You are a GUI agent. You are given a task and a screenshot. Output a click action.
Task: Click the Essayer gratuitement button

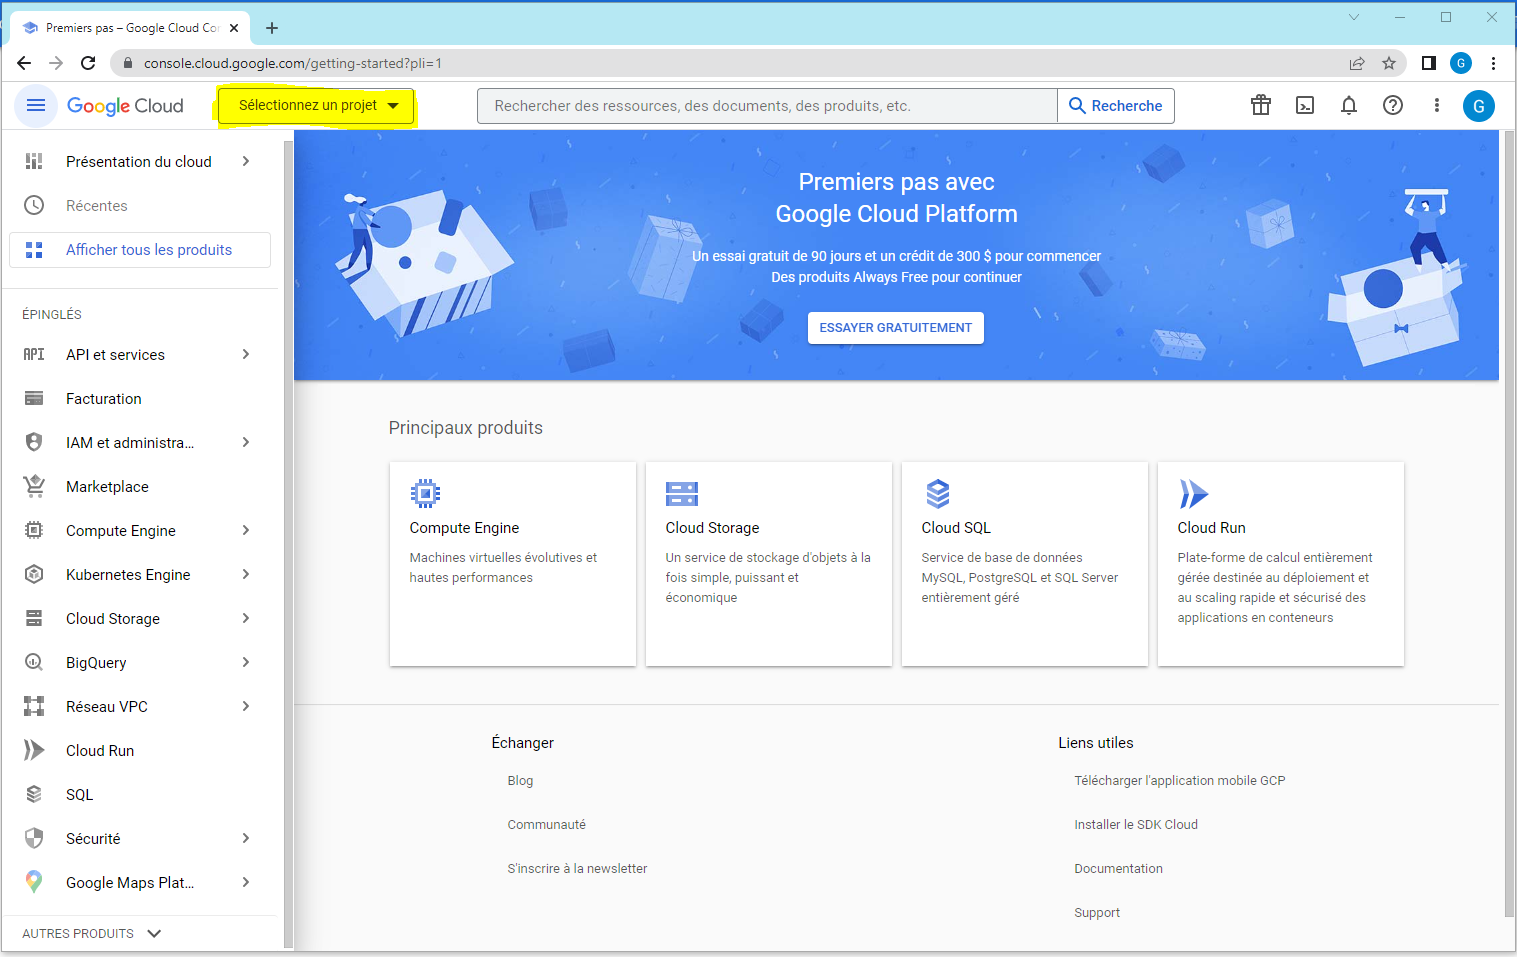895,328
